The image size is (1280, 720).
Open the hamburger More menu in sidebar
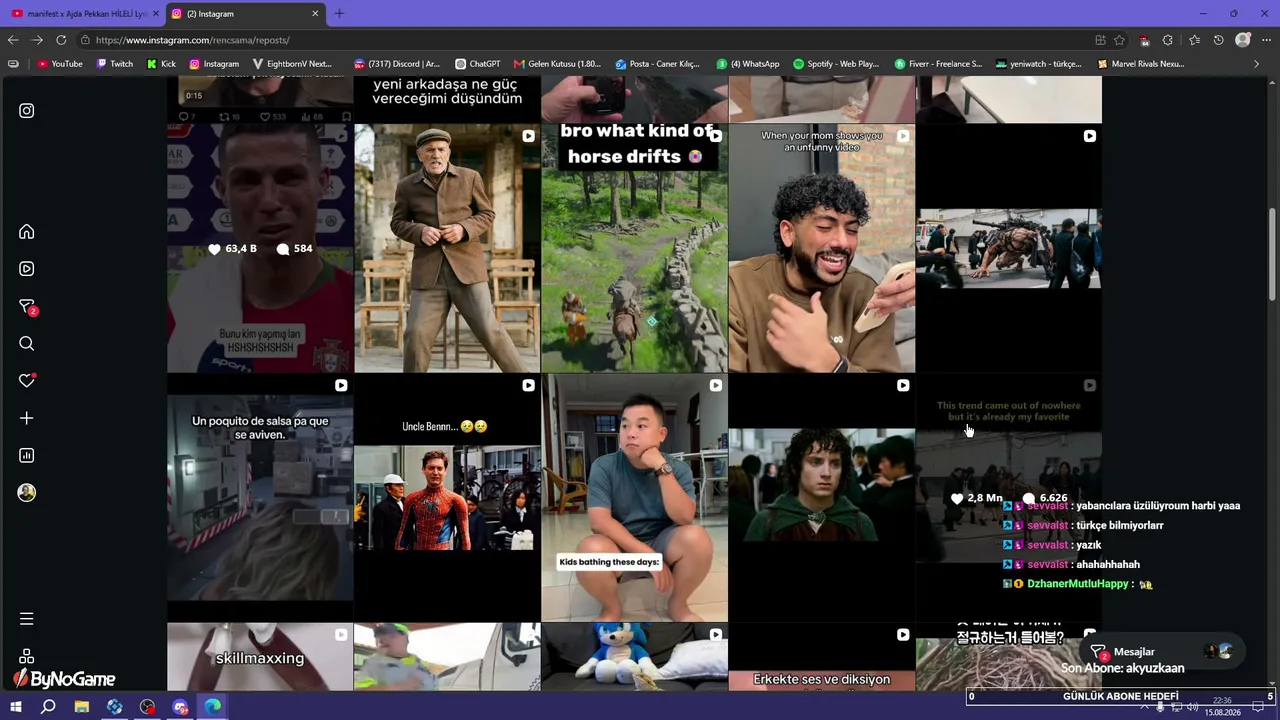[x=27, y=619]
